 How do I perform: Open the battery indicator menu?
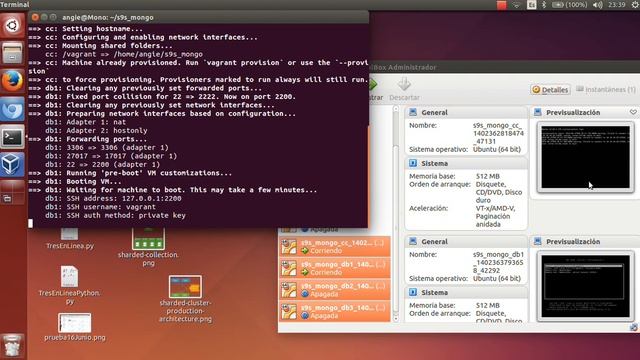tap(569, 5)
